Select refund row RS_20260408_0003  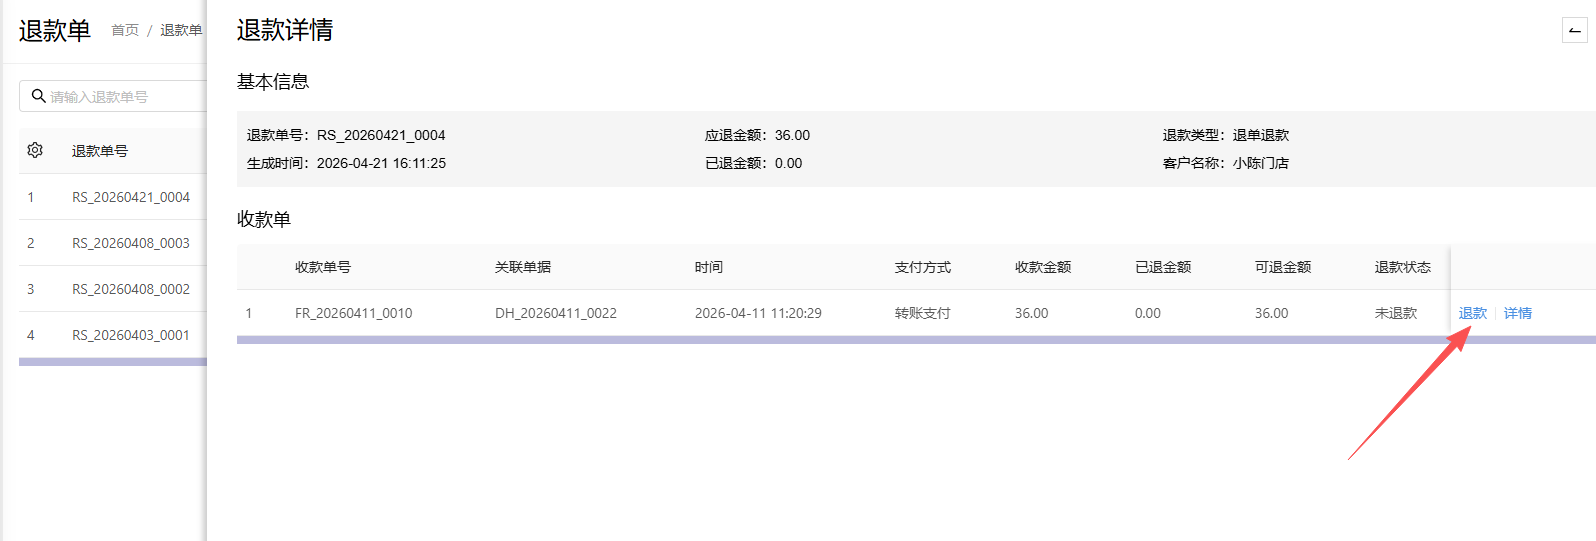click(113, 243)
